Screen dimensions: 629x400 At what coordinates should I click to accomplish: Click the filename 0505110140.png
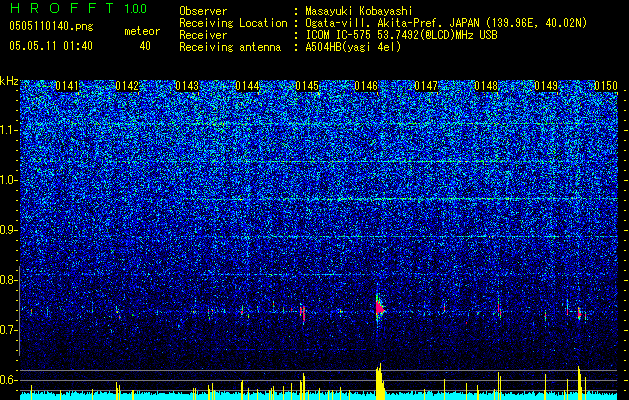click(51, 26)
